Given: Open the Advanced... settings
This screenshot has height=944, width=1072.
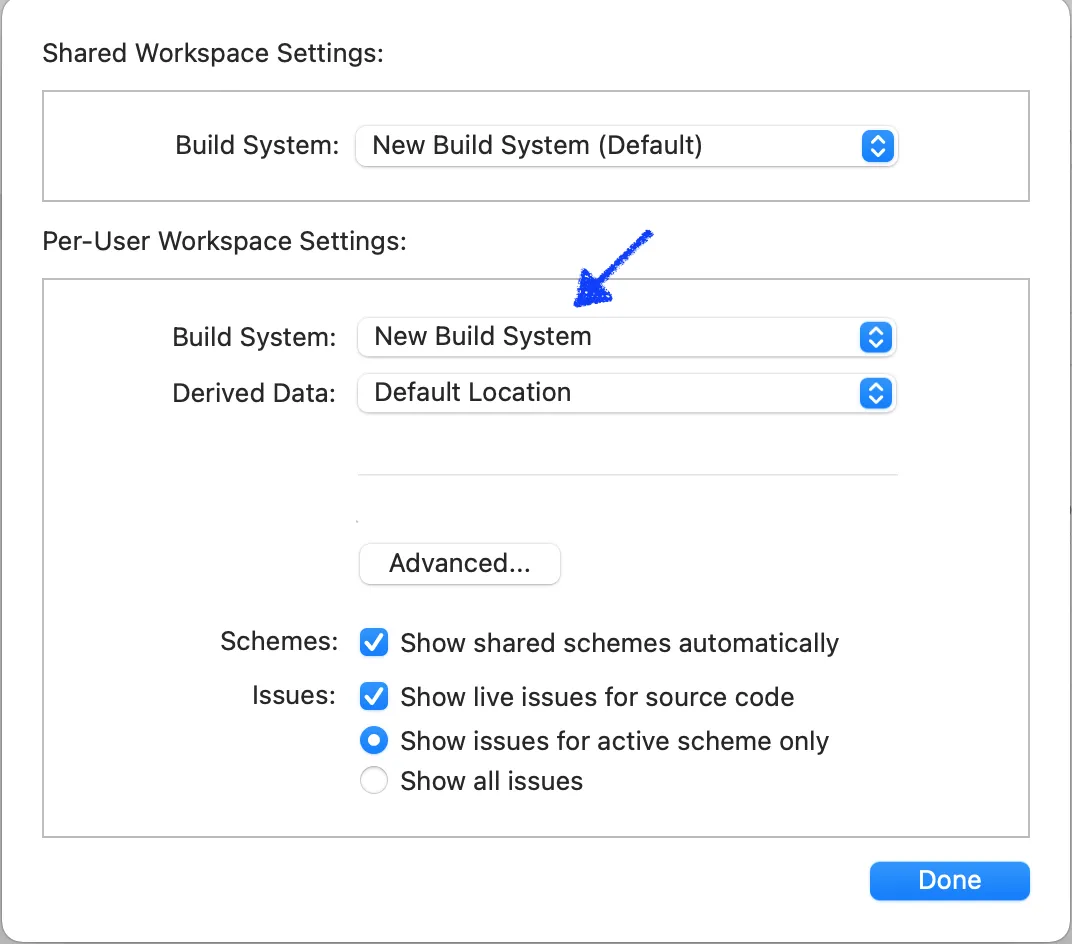Looking at the screenshot, I should tap(460, 564).
